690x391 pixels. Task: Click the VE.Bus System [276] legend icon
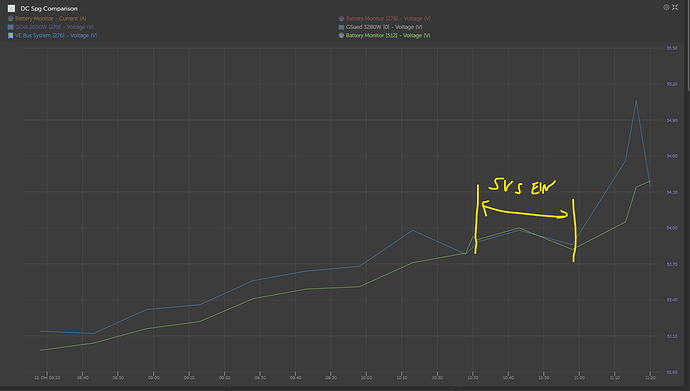click(11, 36)
